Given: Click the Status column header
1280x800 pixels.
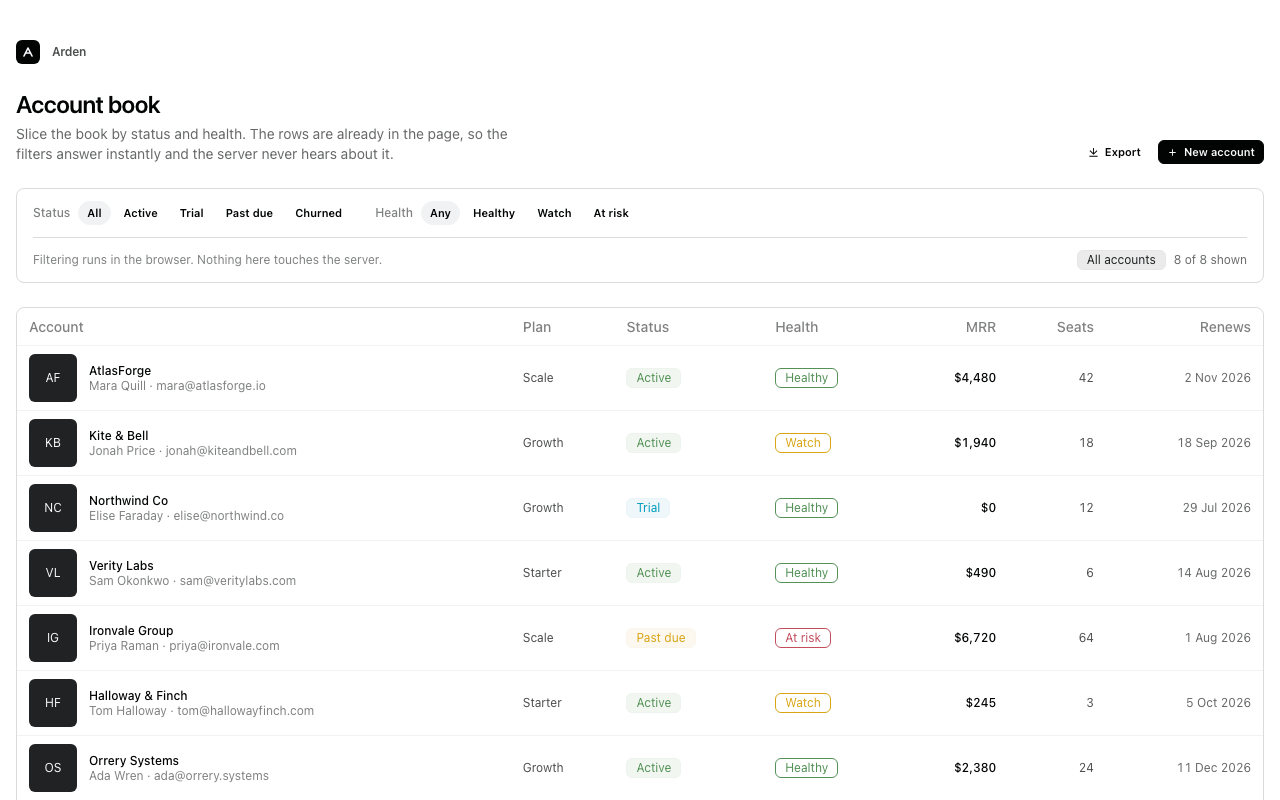Looking at the screenshot, I should click(x=648, y=327).
